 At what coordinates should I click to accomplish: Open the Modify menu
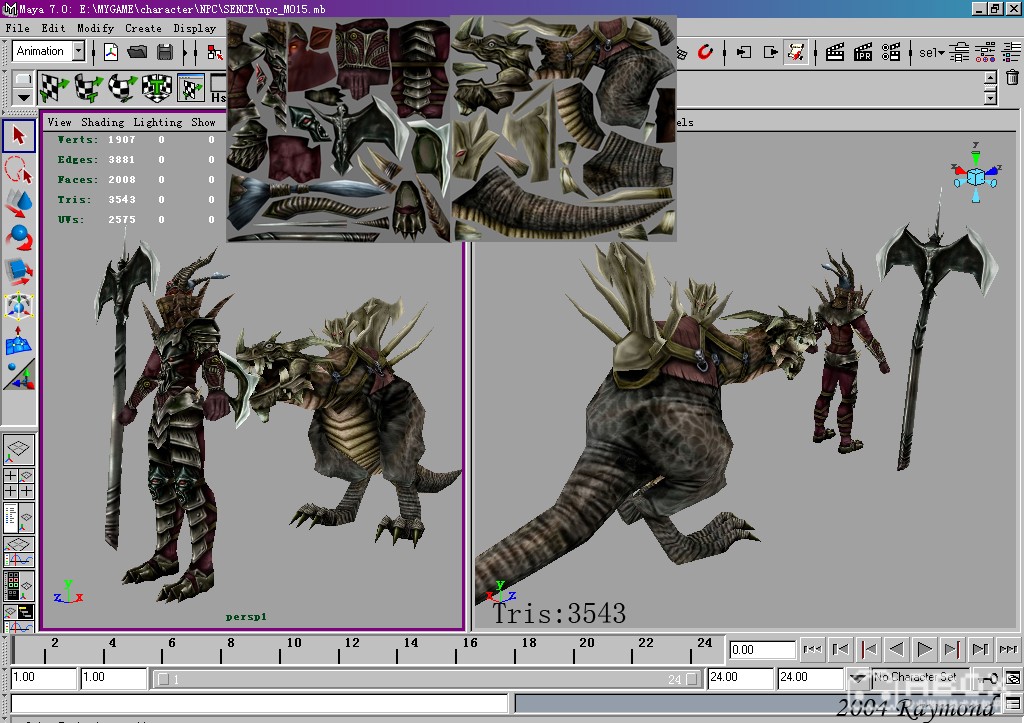95,28
